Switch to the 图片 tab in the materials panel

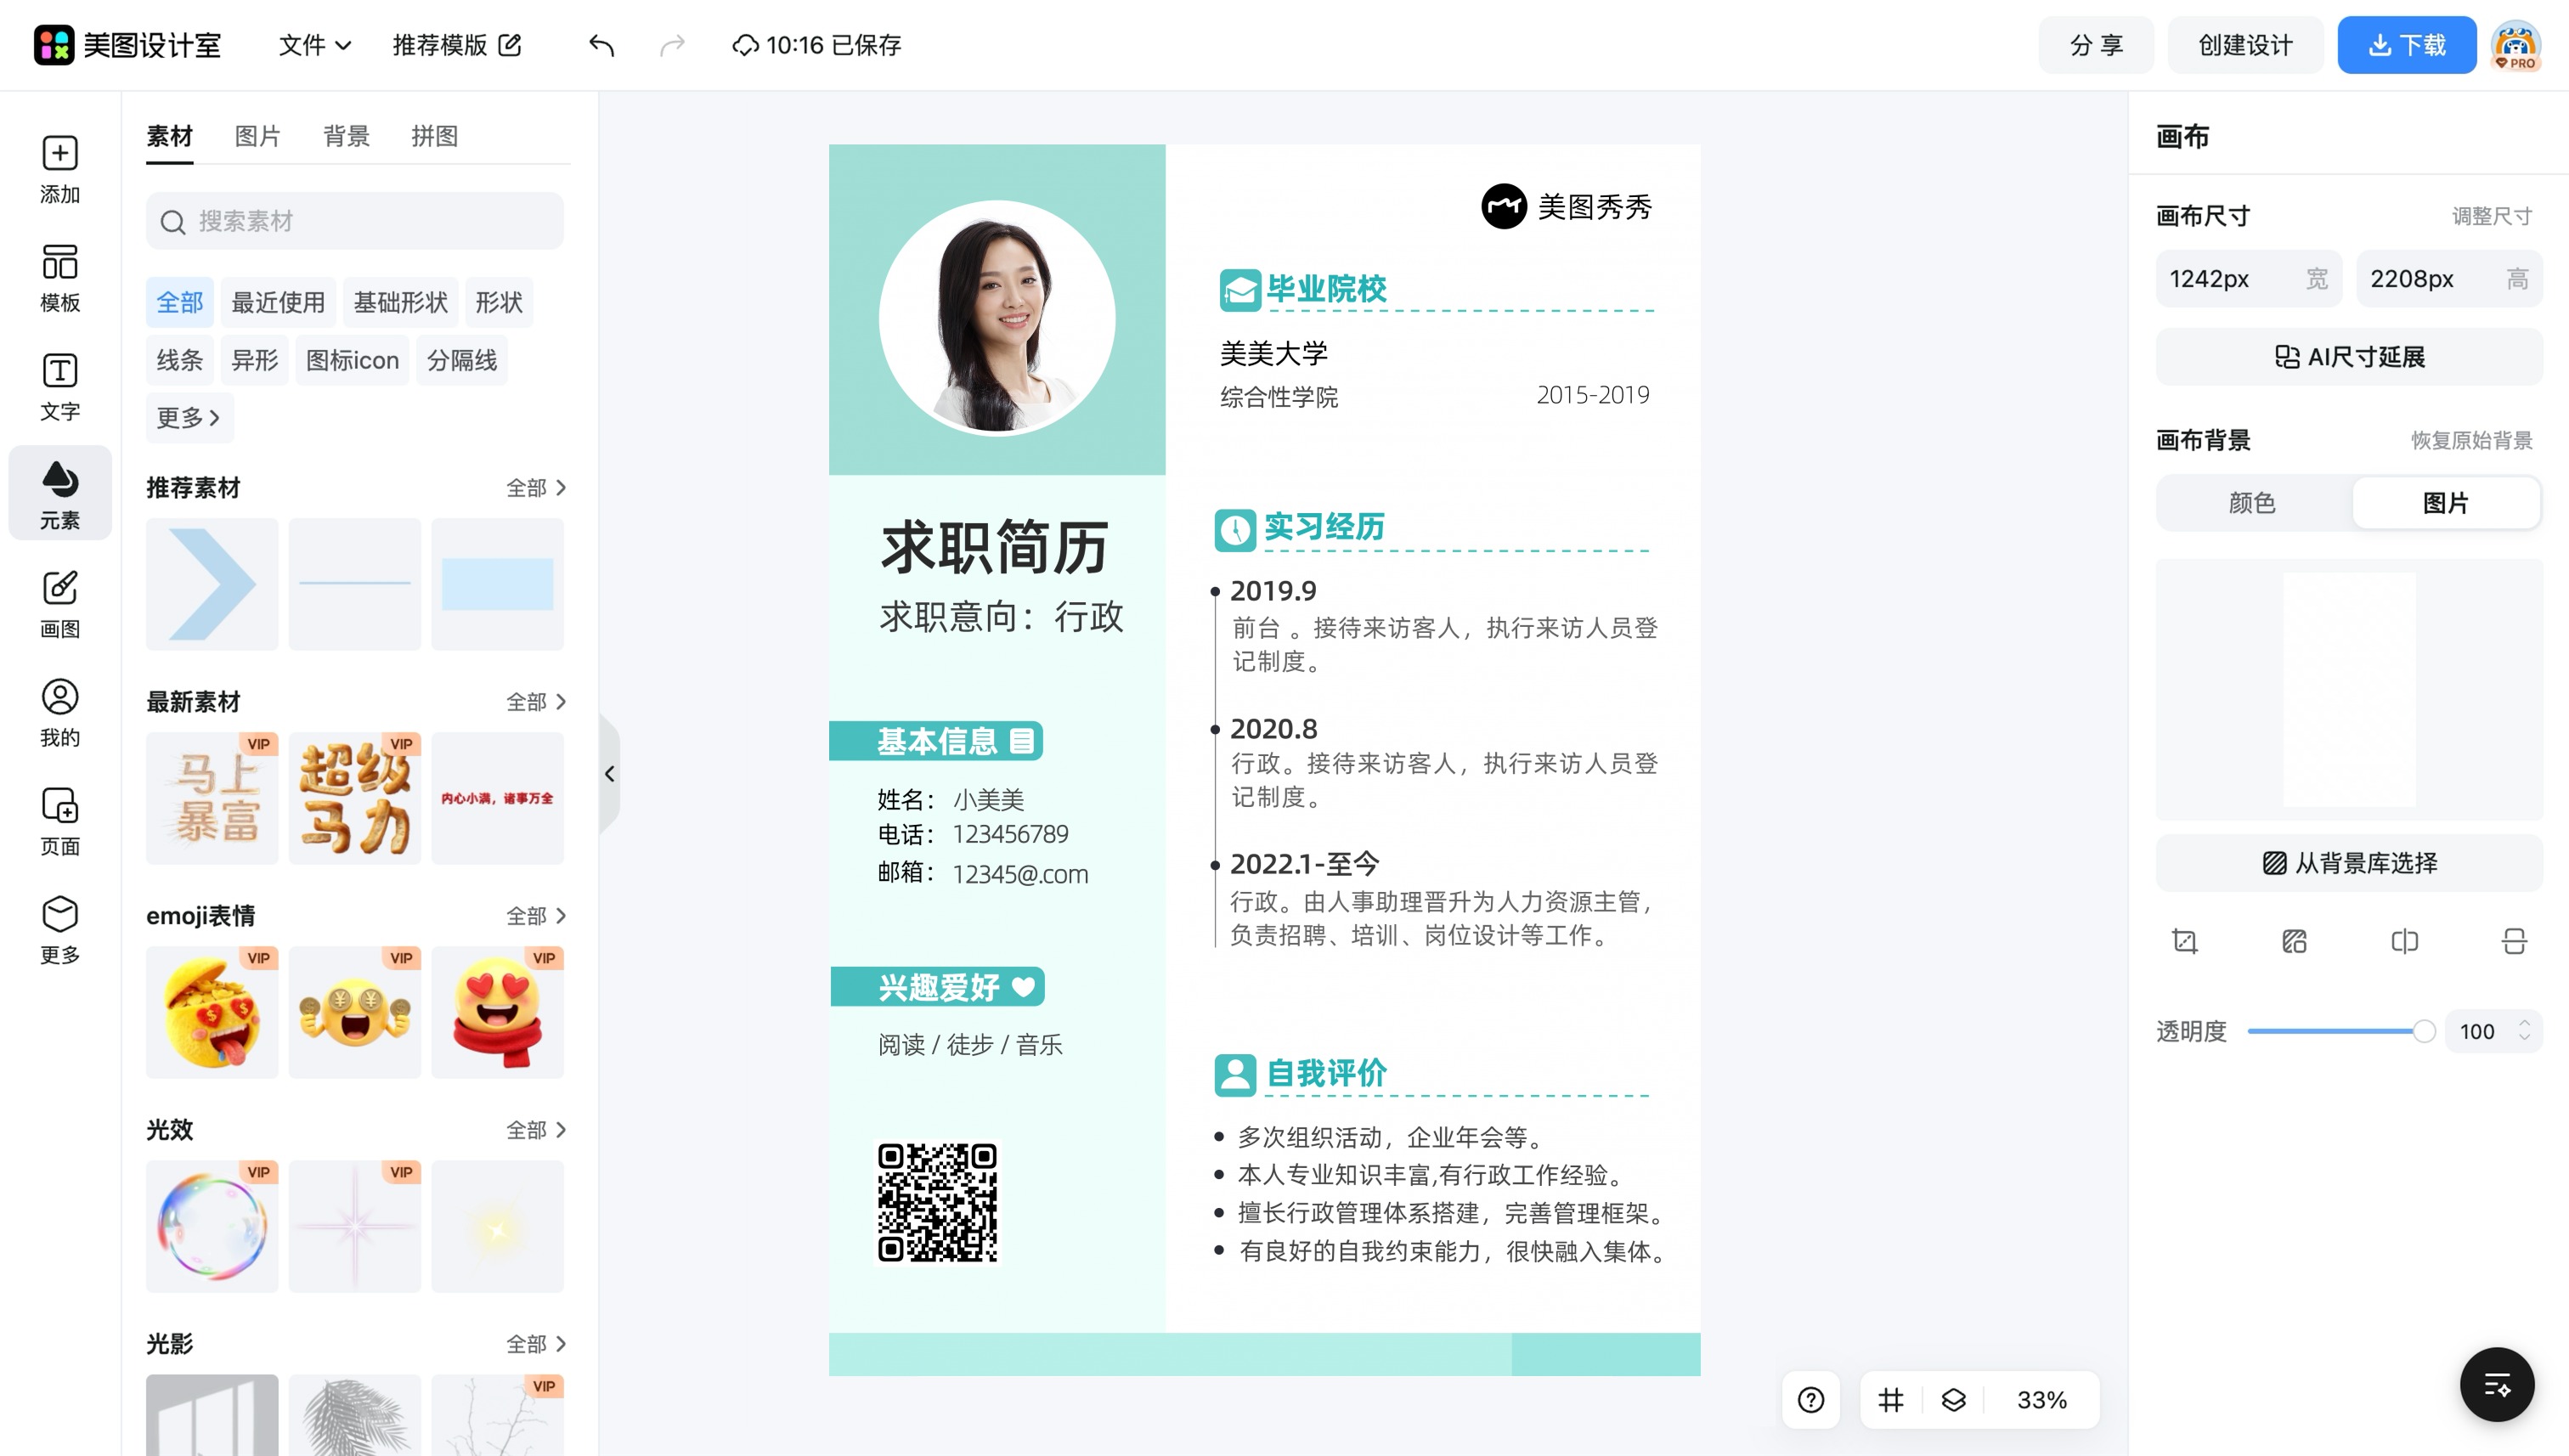coord(257,136)
